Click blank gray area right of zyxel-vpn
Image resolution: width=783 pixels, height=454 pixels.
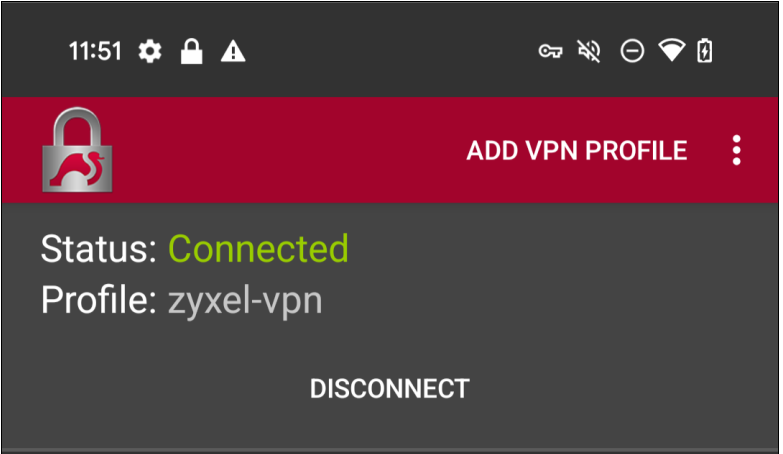point(550,300)
